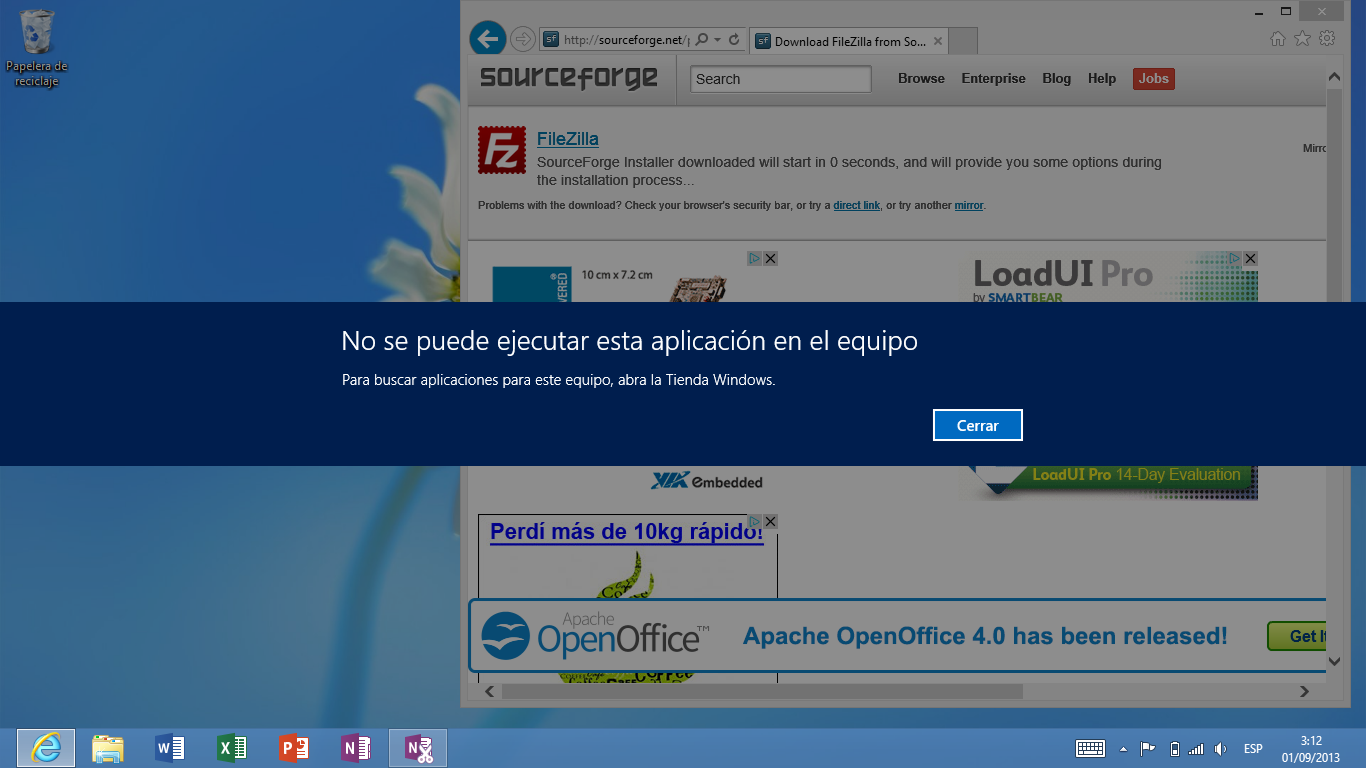Image resolution: width=1366 pixels, height=768 pixels.
Task: Click the volume speaker icon
Action: (x=1221, y=748)
